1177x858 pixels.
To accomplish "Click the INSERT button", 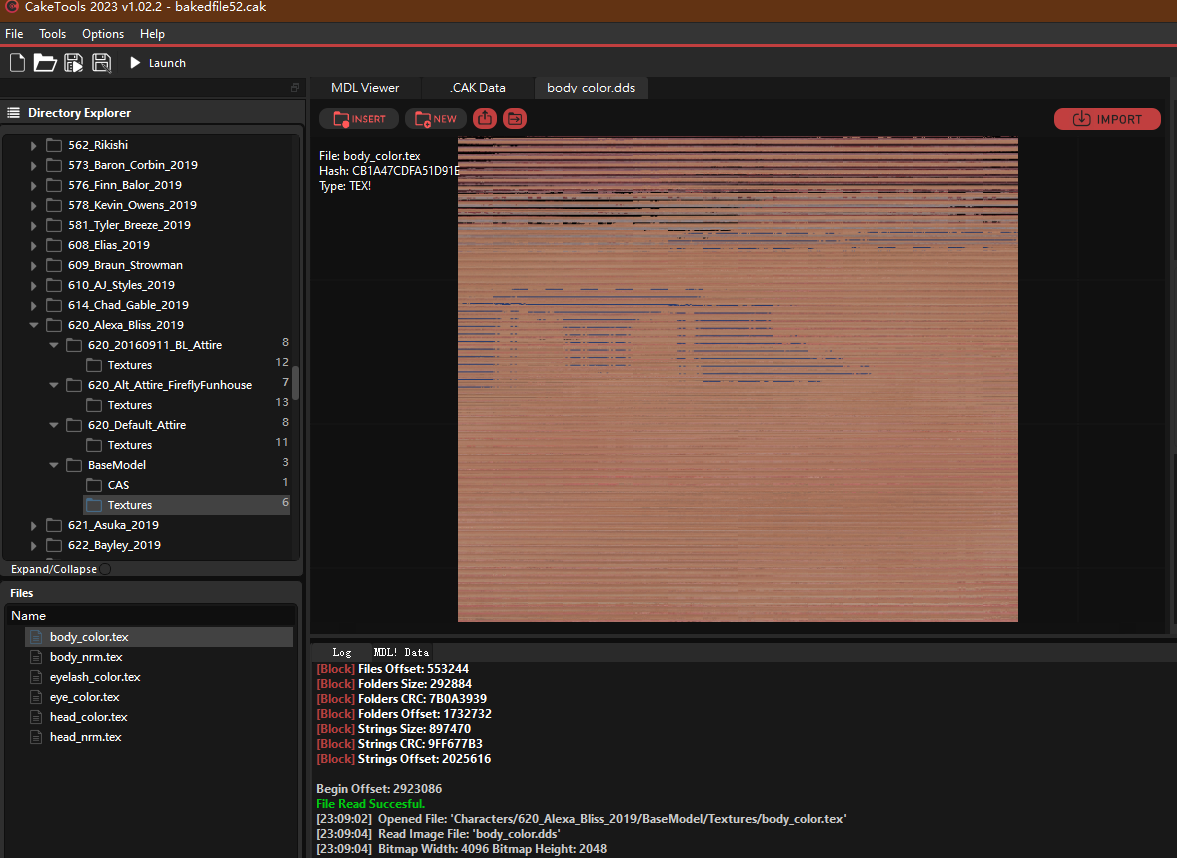I will 359,119.
